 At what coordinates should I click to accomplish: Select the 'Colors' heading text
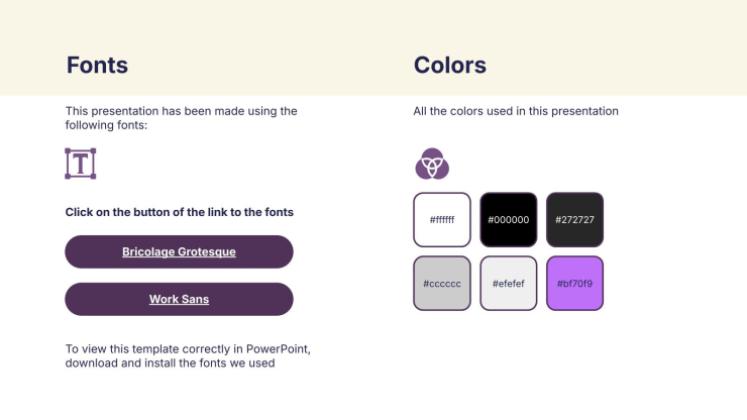coord(450,65)
